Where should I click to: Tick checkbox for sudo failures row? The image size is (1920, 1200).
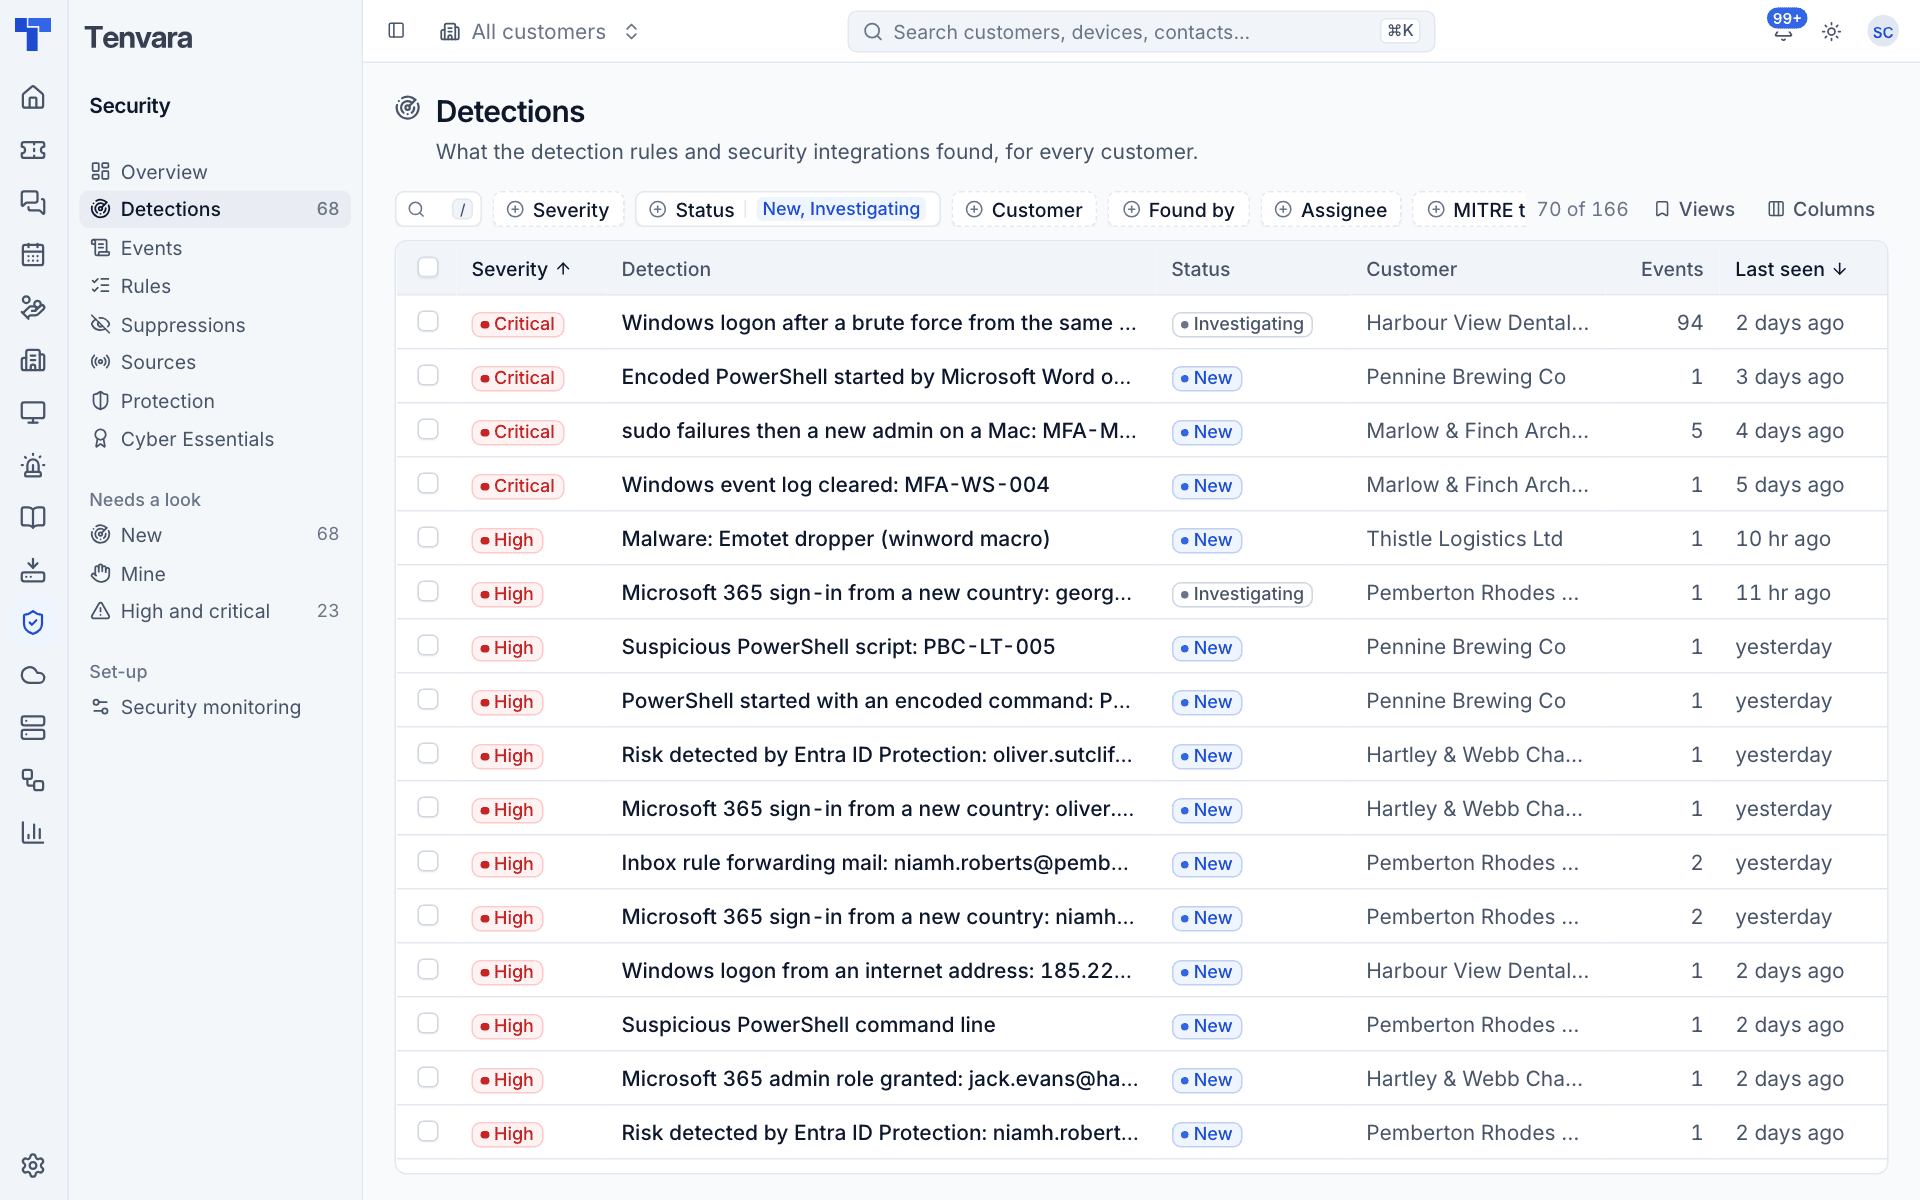pos(428,429)
